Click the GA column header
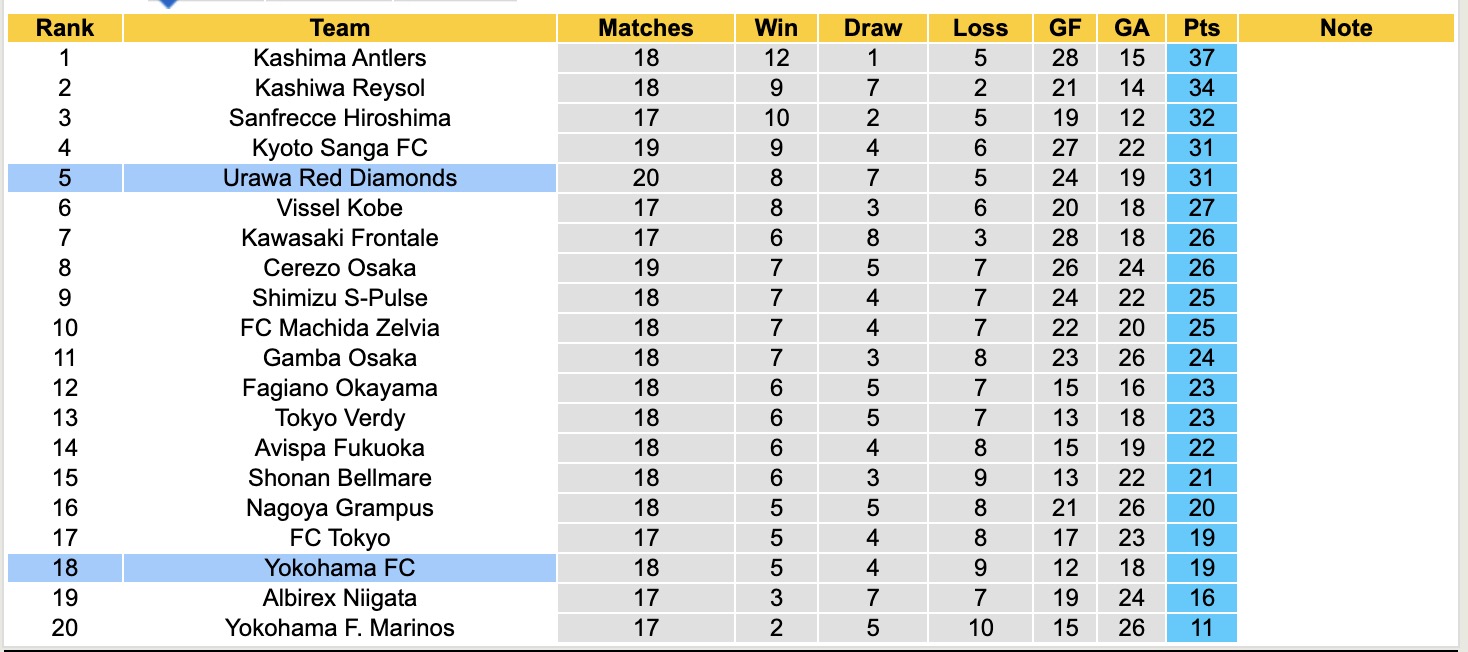 click(x=1131, y=28)
